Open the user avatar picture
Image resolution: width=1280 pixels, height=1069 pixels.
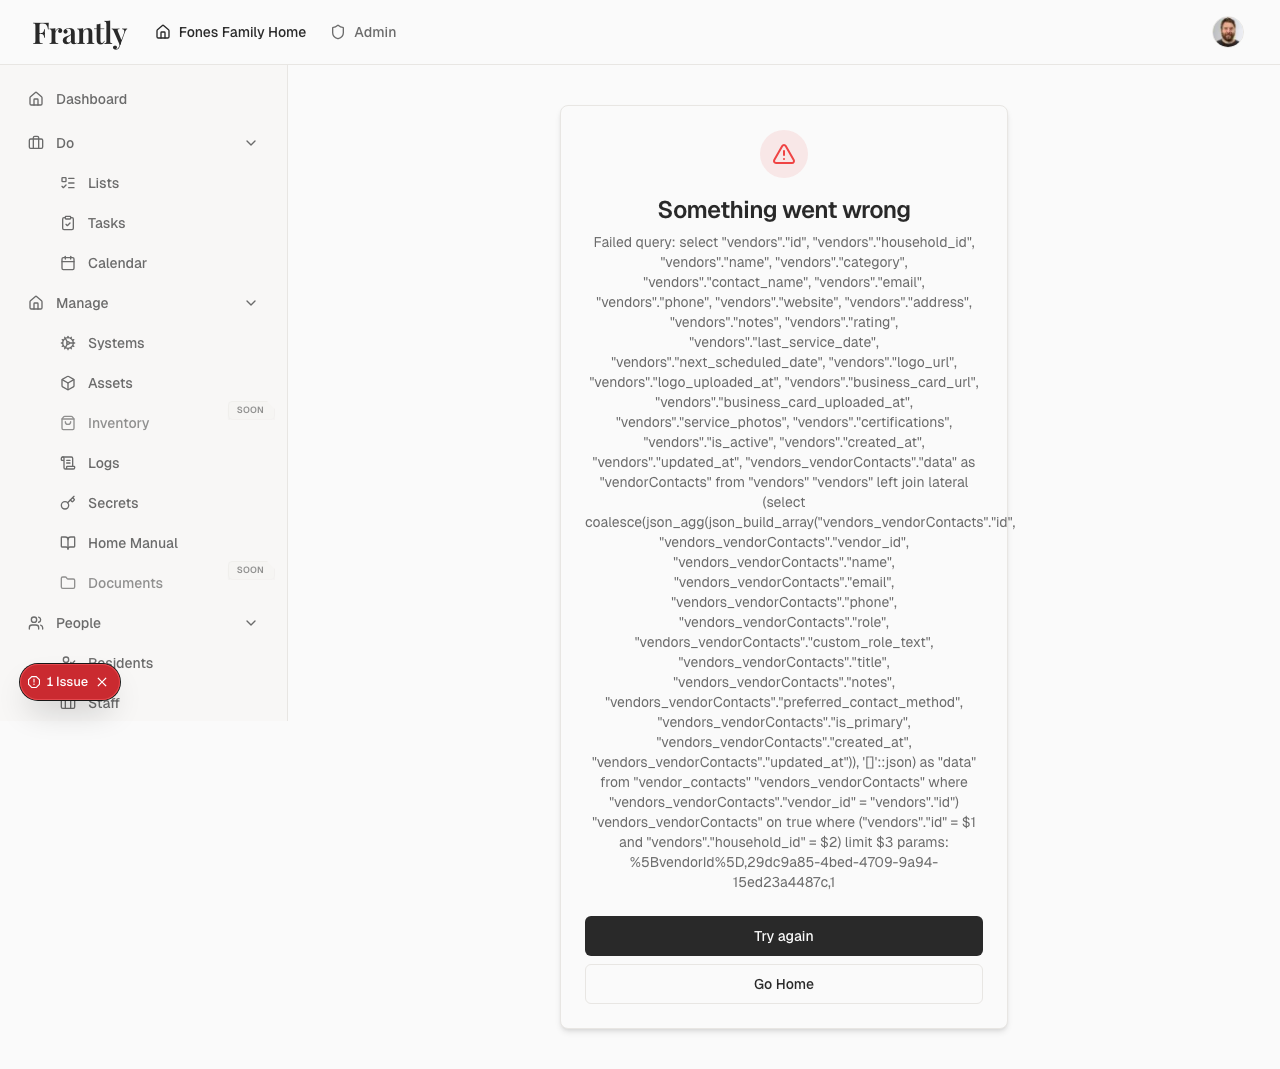1227,31
